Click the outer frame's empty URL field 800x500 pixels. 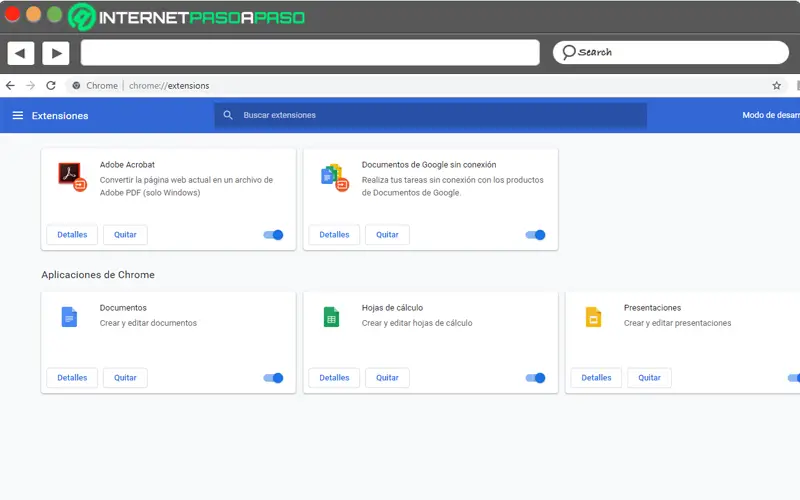click(x=310, y=53)
